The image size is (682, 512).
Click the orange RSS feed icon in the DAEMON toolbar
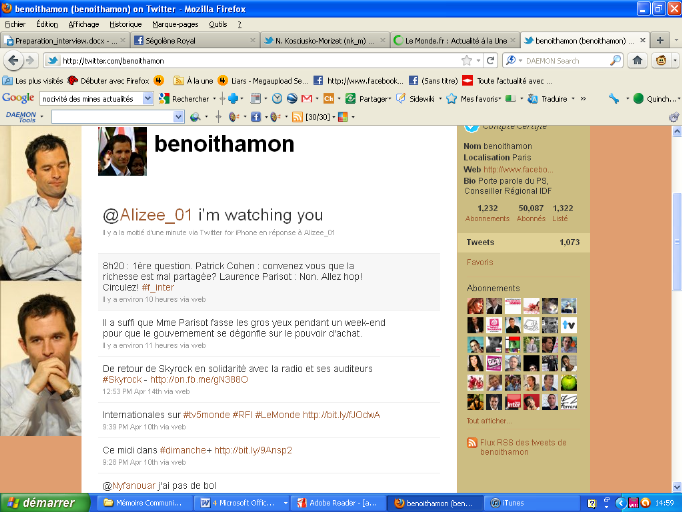click(x=298, y=117)
